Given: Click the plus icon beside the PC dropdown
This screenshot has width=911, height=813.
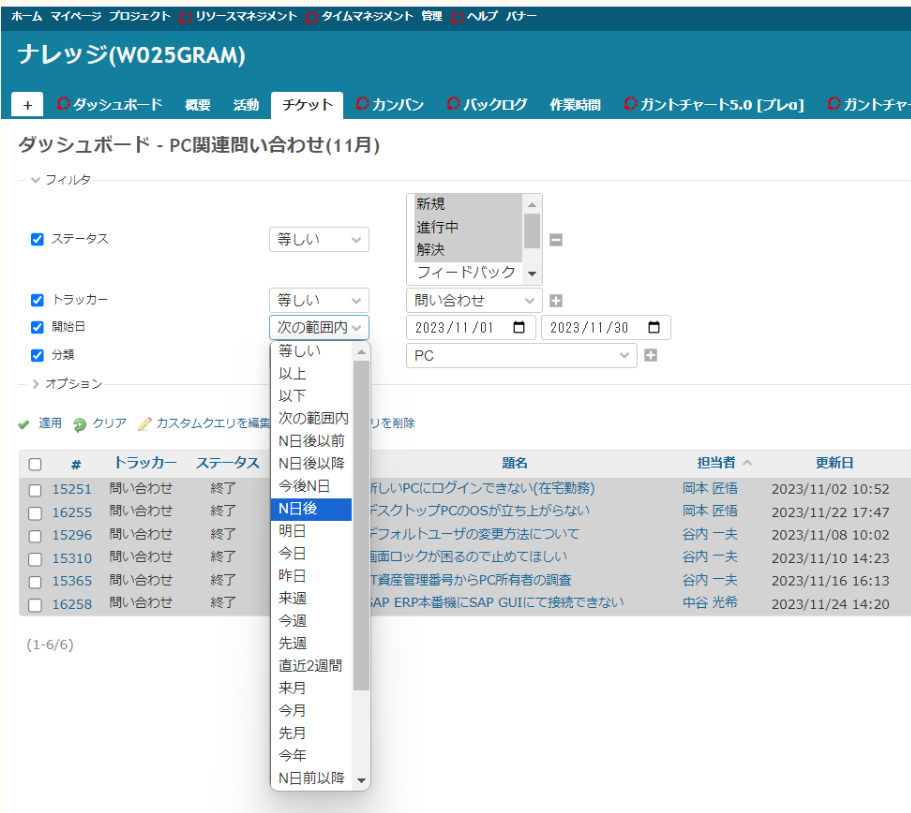Looking at the screenshot, I should (x=650, y=355).
